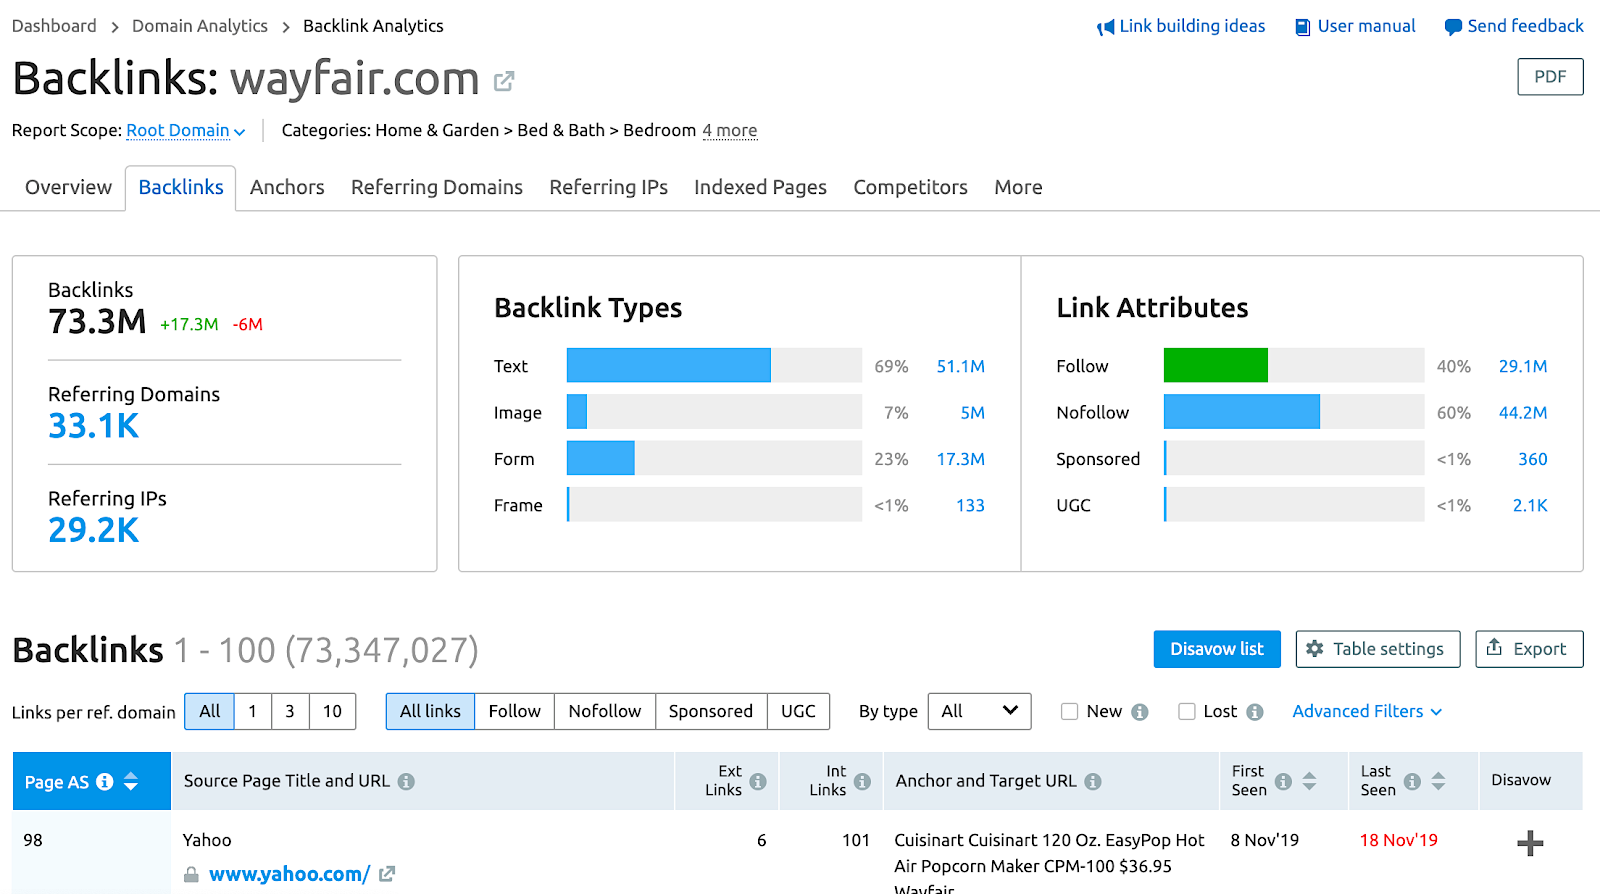
Task: Switch to the Referring IPs tab
Action: 608,187
